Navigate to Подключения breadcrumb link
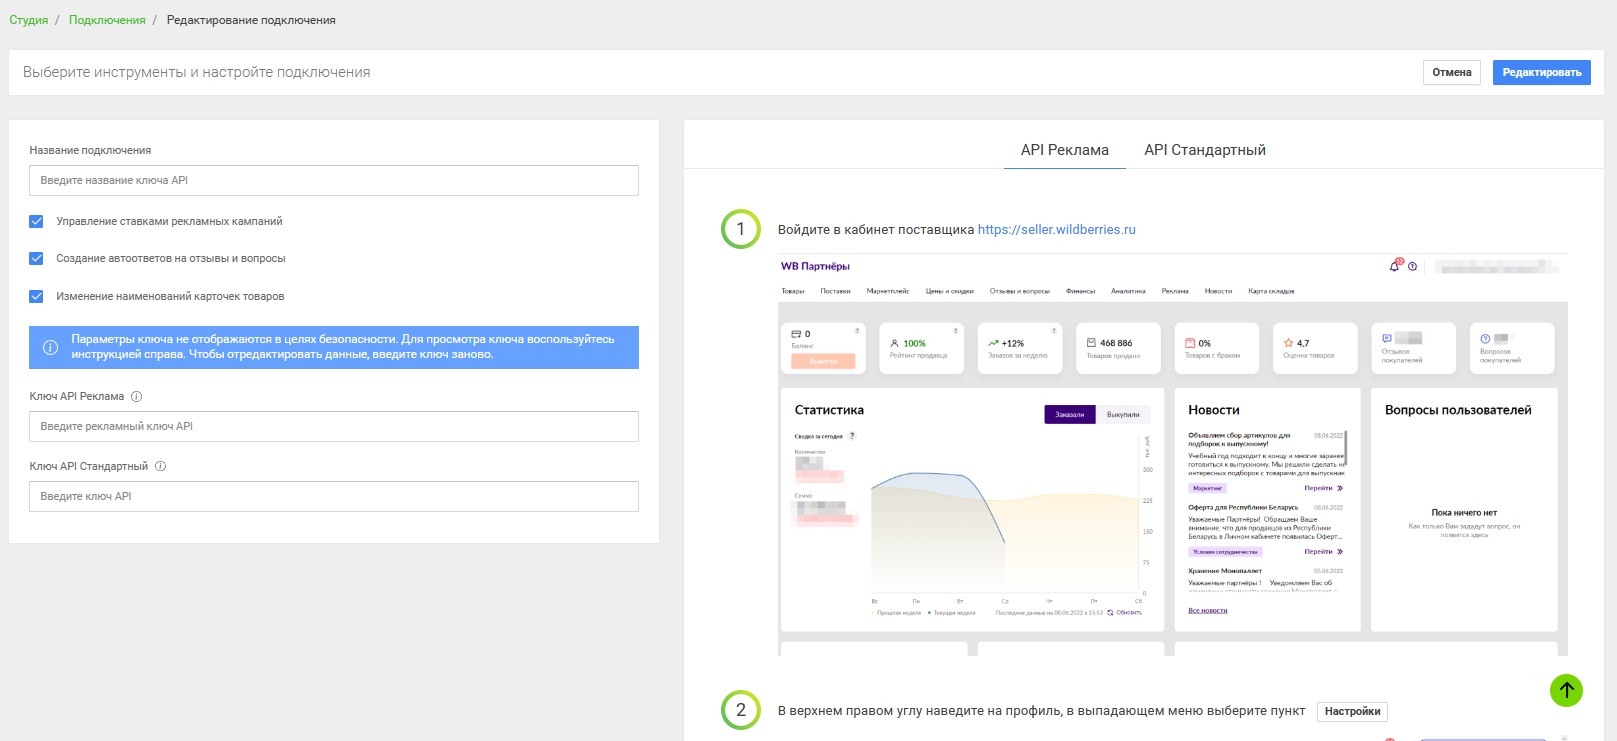The height and width of the screenshot is (741, 1617). pos(107,20)
